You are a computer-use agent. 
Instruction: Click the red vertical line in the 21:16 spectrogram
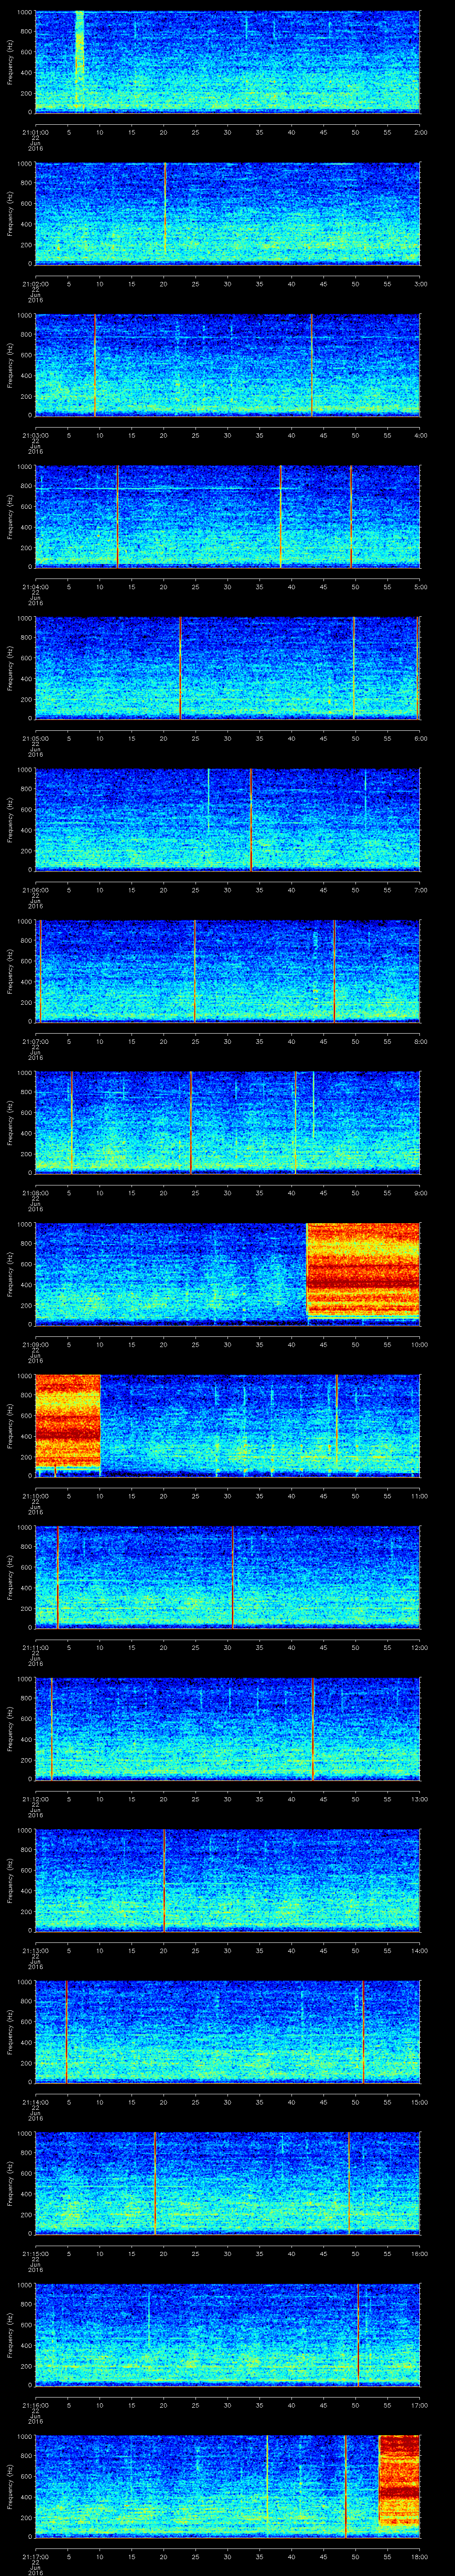(x=358, y=2335)
